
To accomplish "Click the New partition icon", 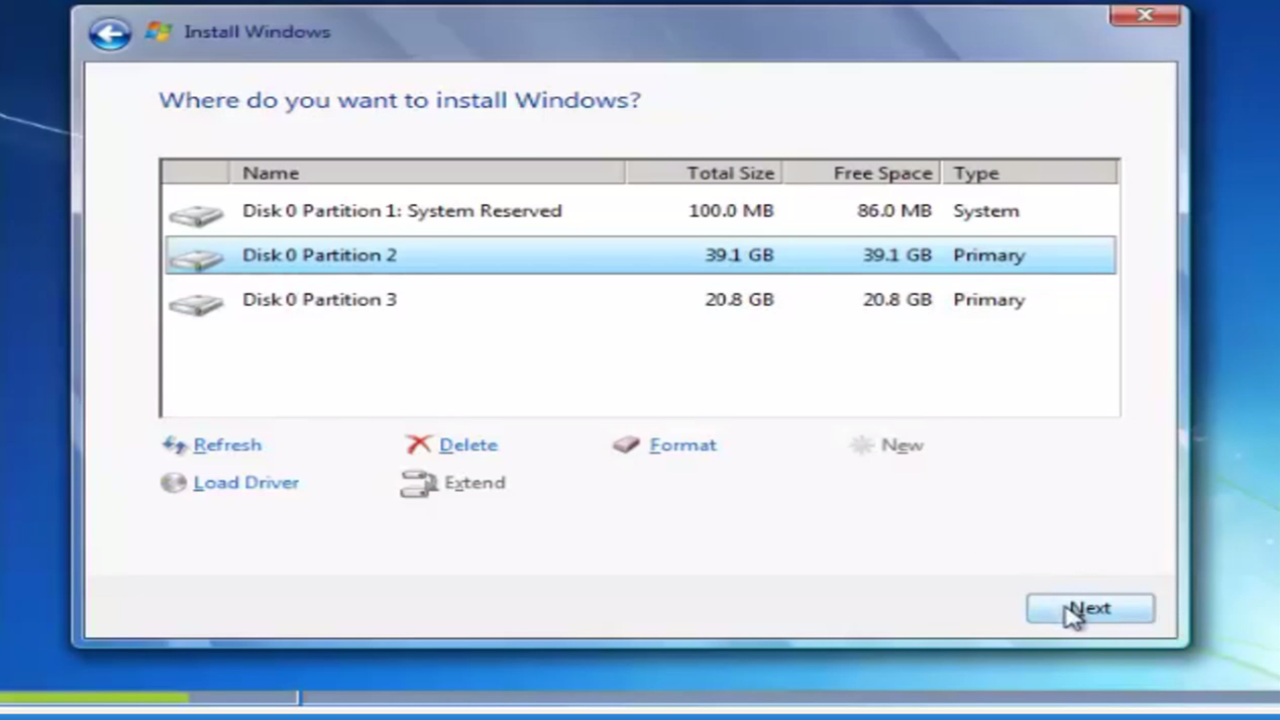I will click(862, 444).
